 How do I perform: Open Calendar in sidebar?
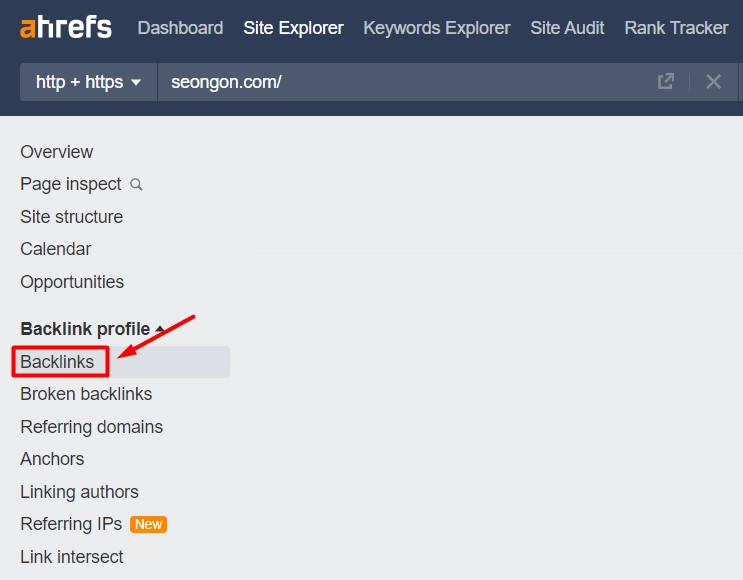coord(55,249)
